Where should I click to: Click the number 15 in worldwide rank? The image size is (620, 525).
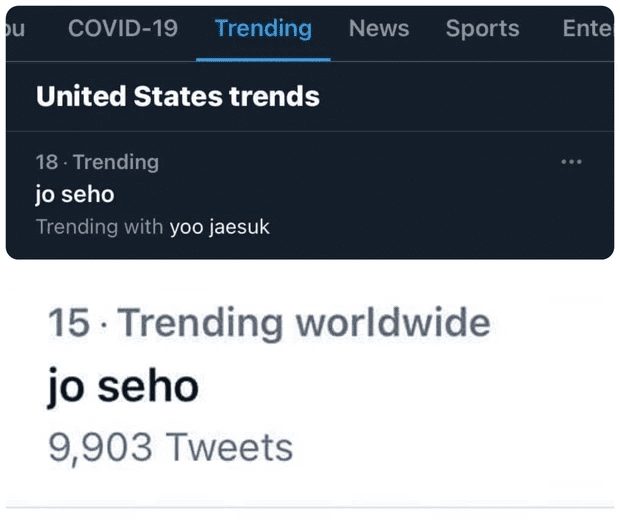tap(69, 323)
